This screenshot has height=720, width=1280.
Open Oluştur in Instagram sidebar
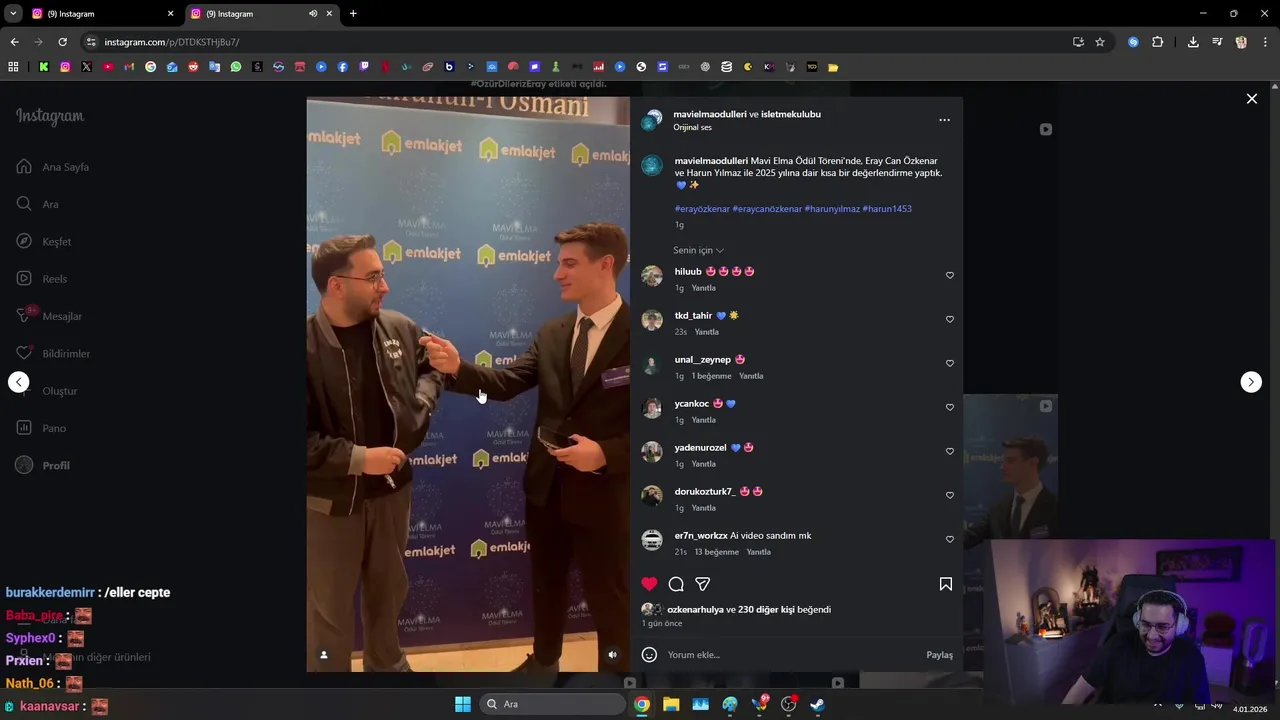tap(47, 391)
